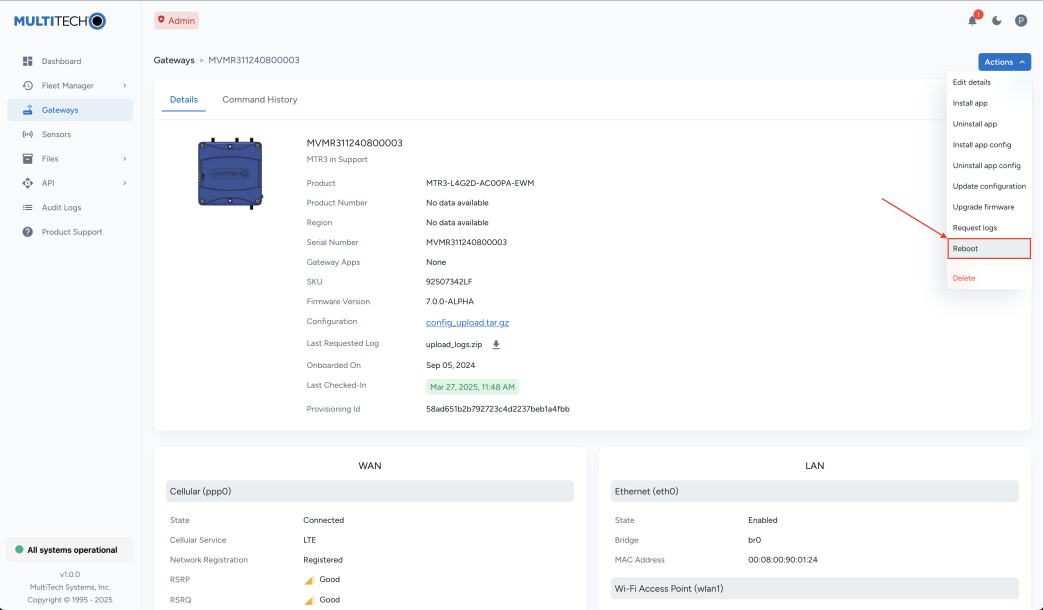Click the Bridge value br0
The width and height of the screenshot is (1043, 610).
point(754,540)
